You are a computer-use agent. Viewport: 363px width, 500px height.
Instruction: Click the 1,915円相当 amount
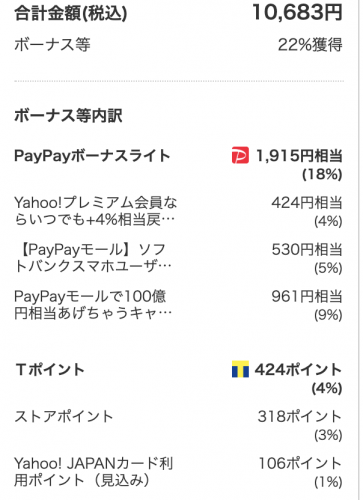[299, 156]
